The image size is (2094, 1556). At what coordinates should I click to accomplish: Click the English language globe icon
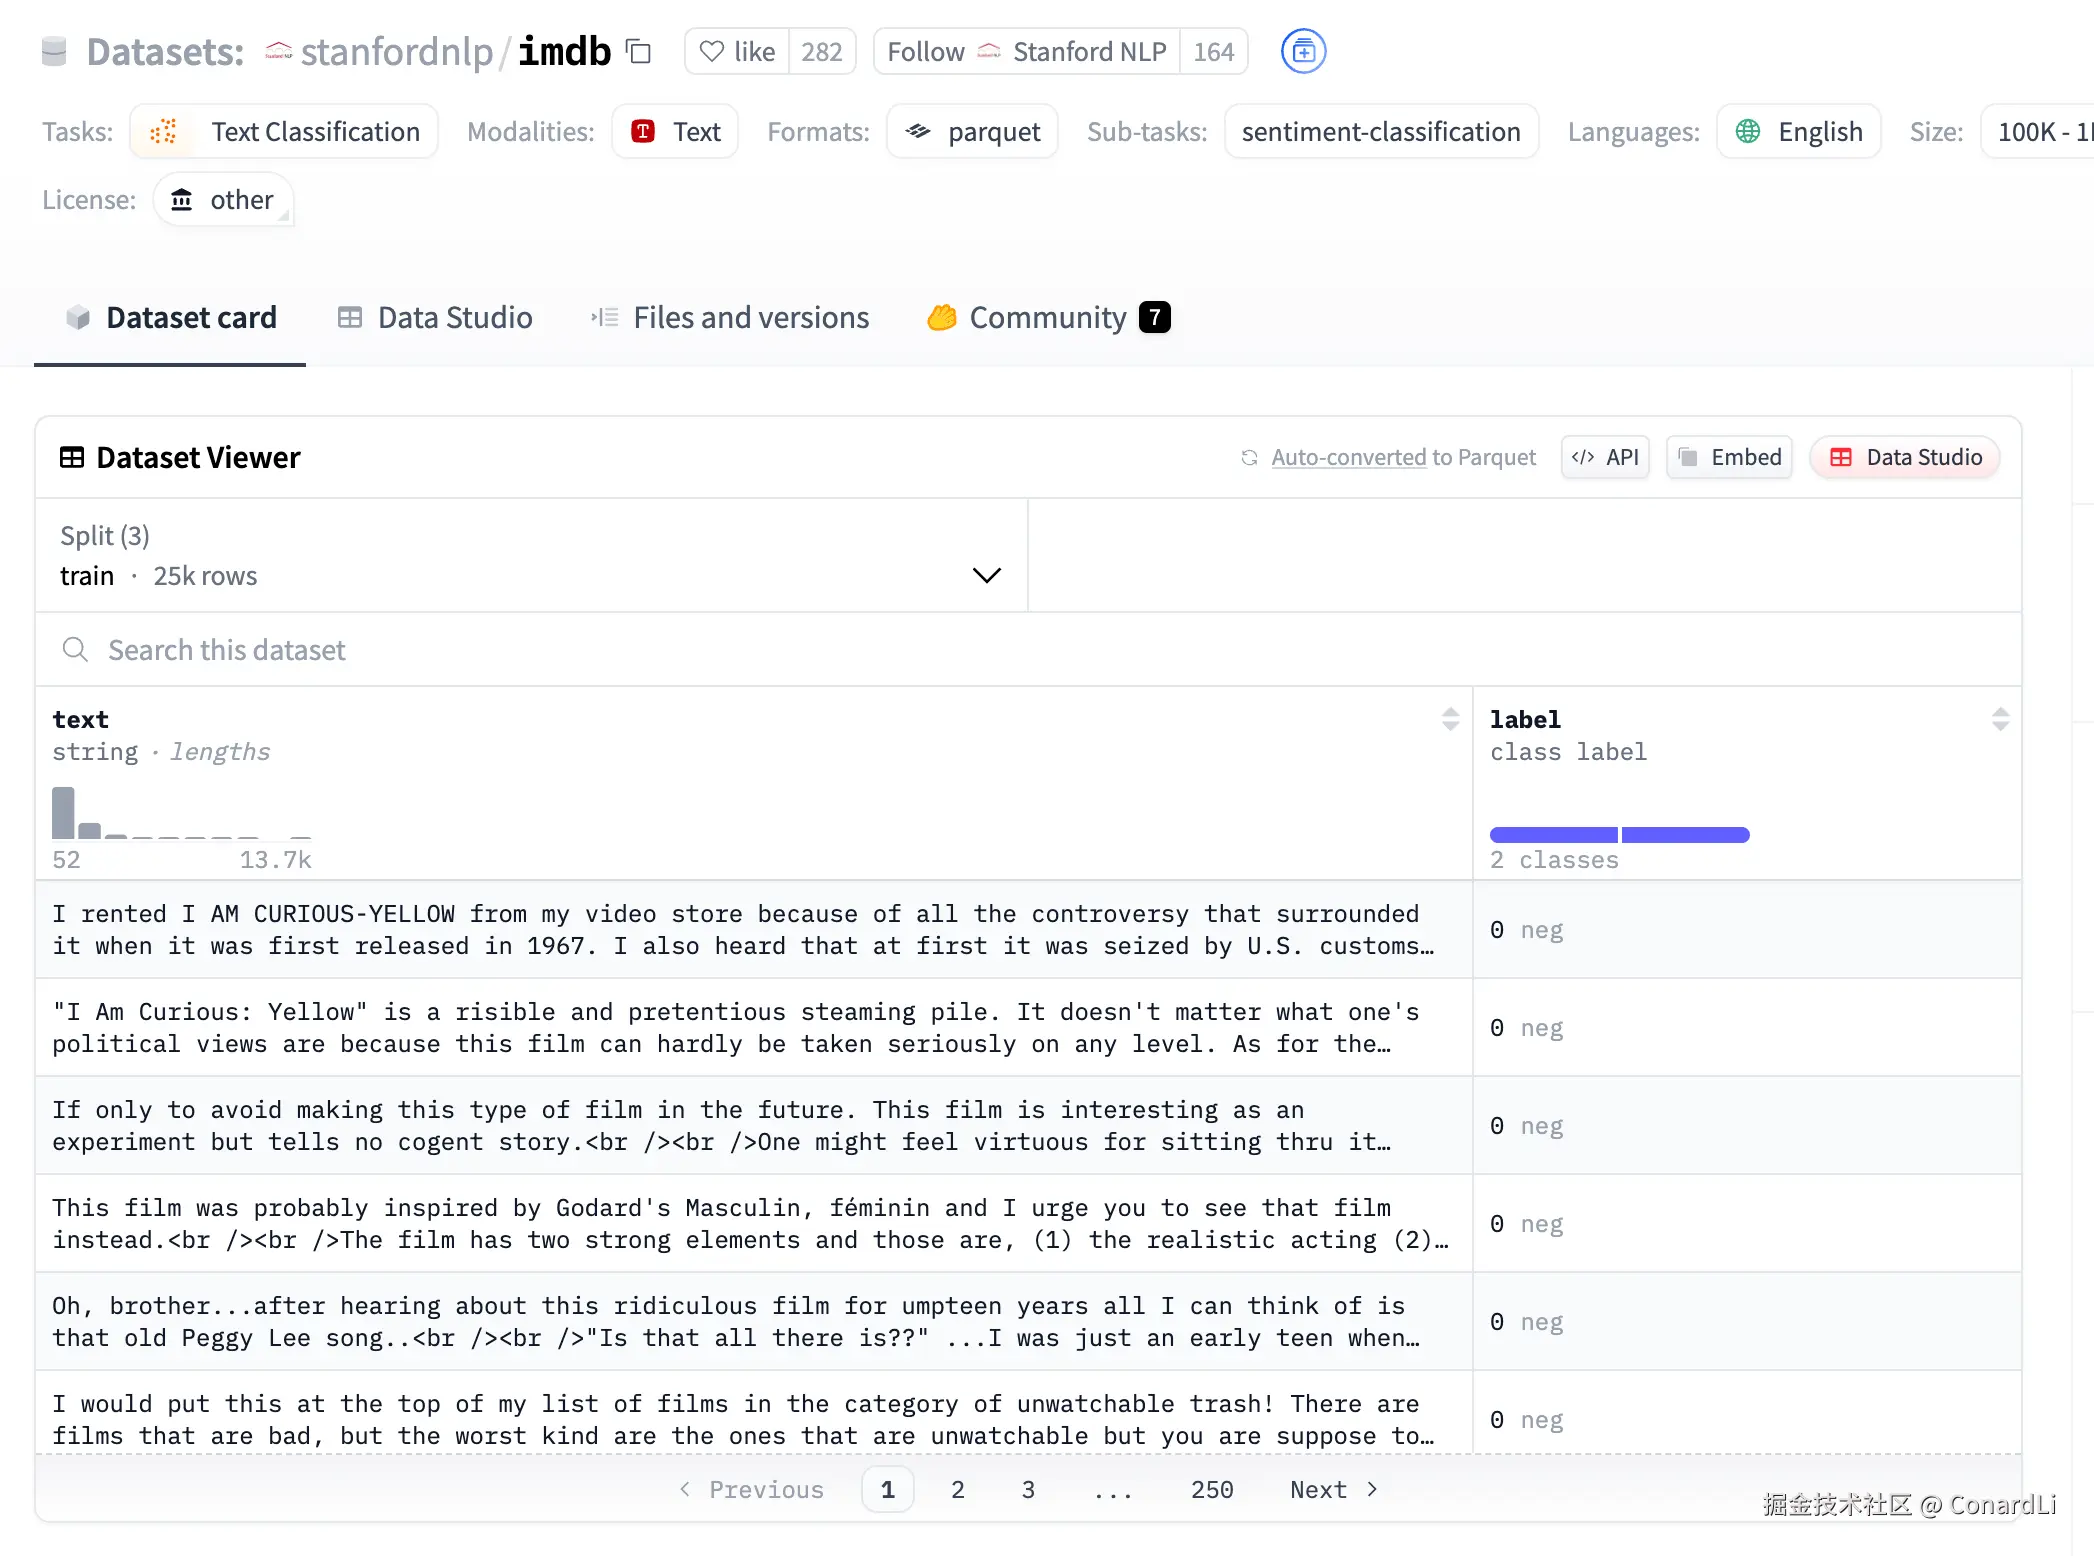pyautogui.click(x=1747, y=131)
